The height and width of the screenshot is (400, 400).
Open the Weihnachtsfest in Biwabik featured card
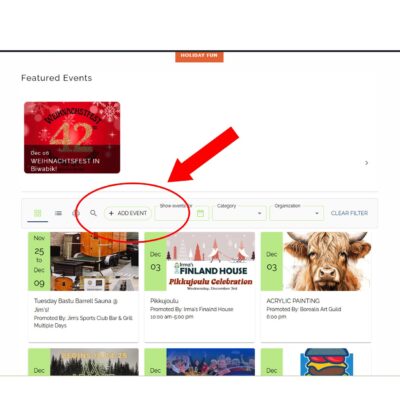point(72,137)
